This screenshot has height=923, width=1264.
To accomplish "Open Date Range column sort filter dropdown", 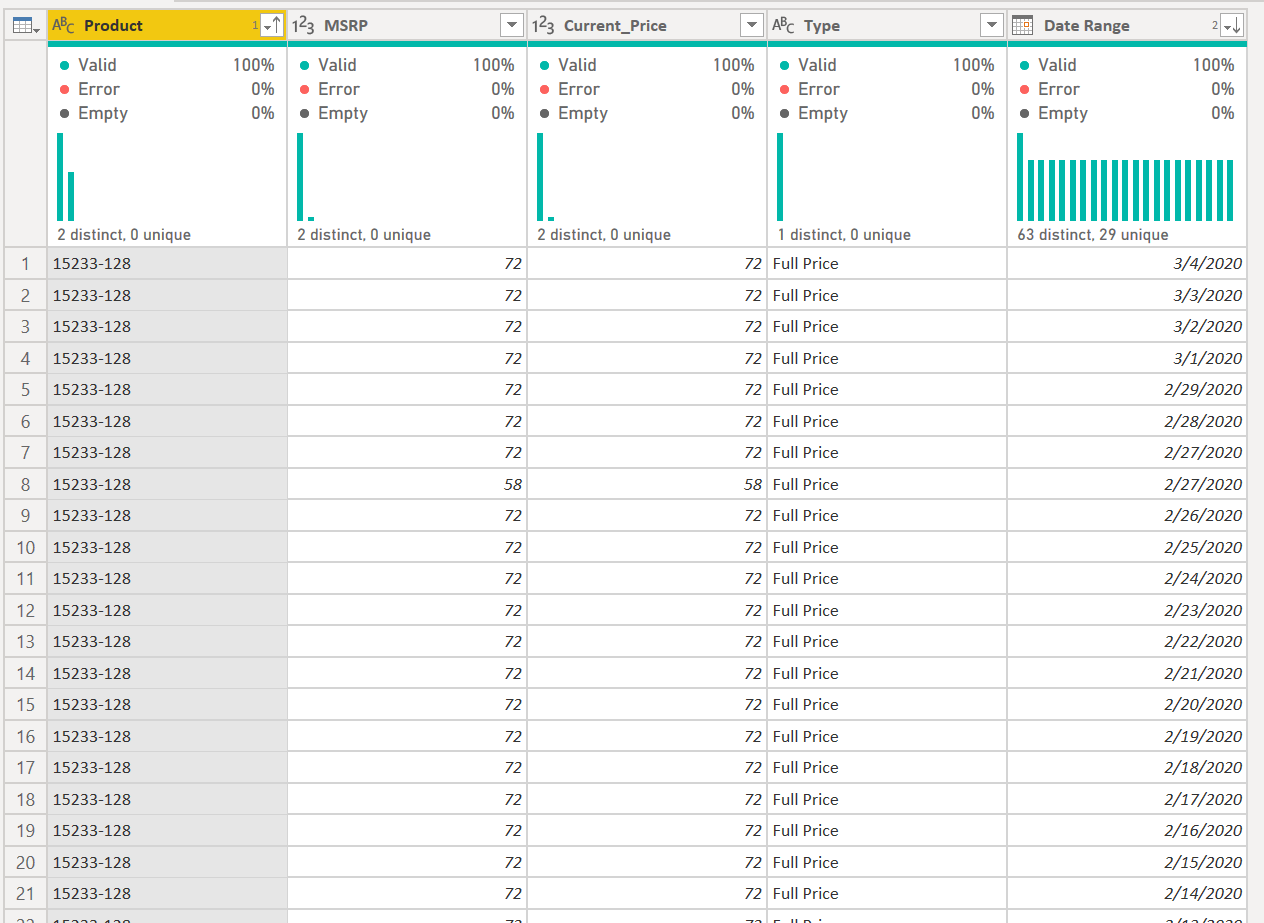I will [1231, 26].
